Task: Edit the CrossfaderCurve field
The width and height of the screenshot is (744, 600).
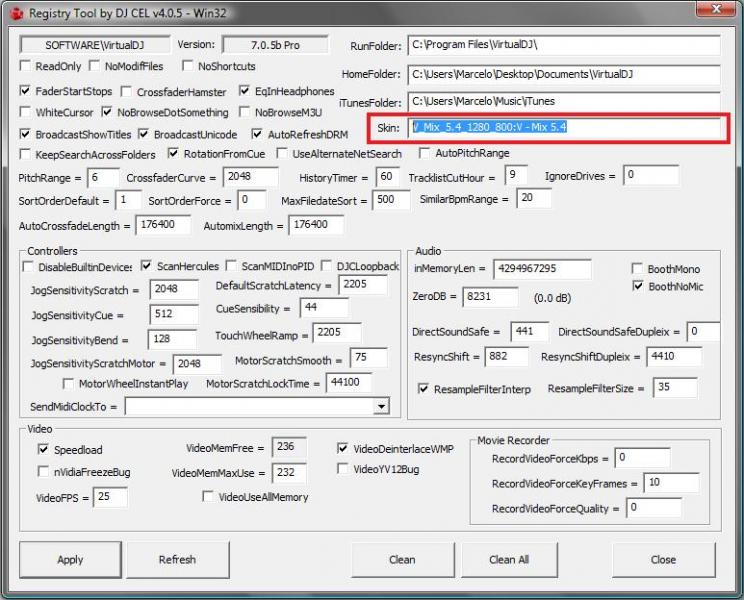Action: (x=251, y=176)
